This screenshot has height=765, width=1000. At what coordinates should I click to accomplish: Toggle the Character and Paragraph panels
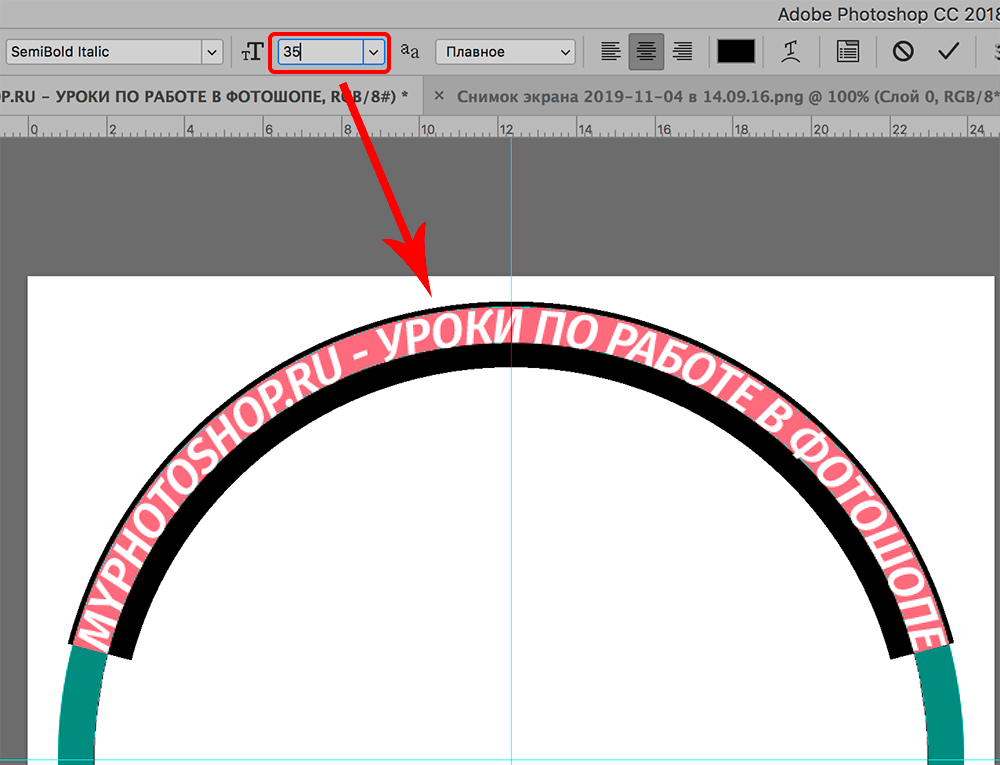click(x=848, y=52)
